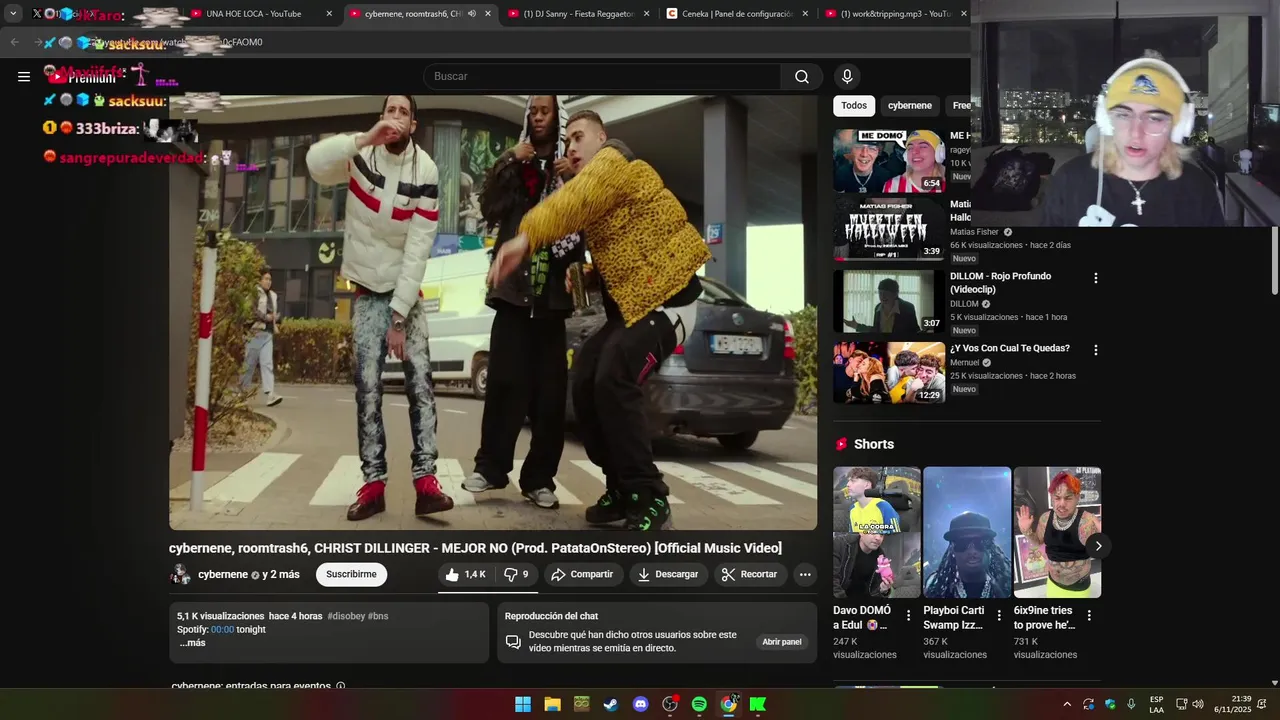The image size is (1280, 720).
Task: Open the Playboi Carti Swamp Izzo short
Action: [x=967, y=532]
